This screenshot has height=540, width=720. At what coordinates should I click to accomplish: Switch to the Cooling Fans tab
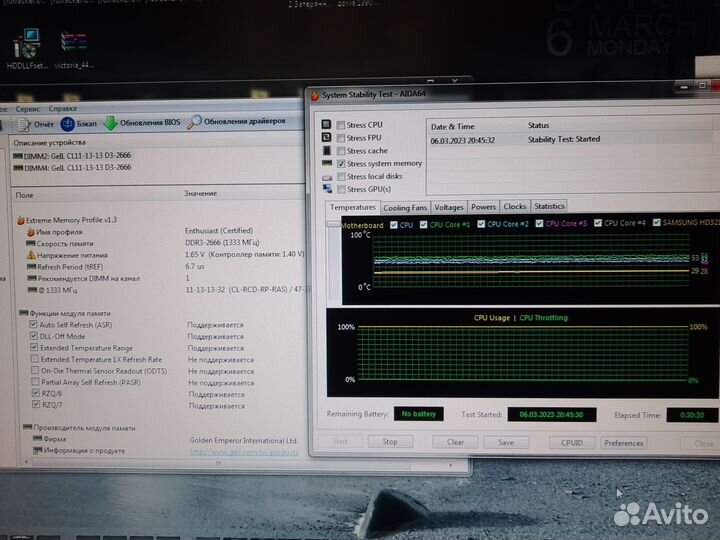pyautogui.click(x=405, y=207)
